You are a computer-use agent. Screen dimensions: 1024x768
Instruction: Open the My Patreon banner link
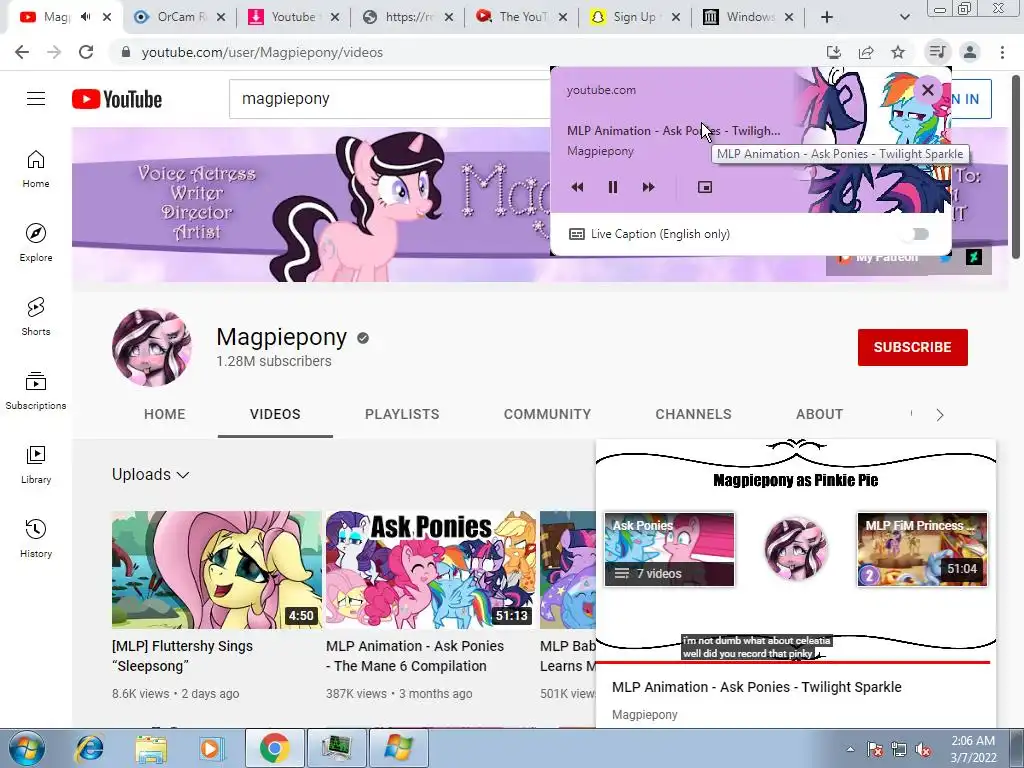(876, 259)
